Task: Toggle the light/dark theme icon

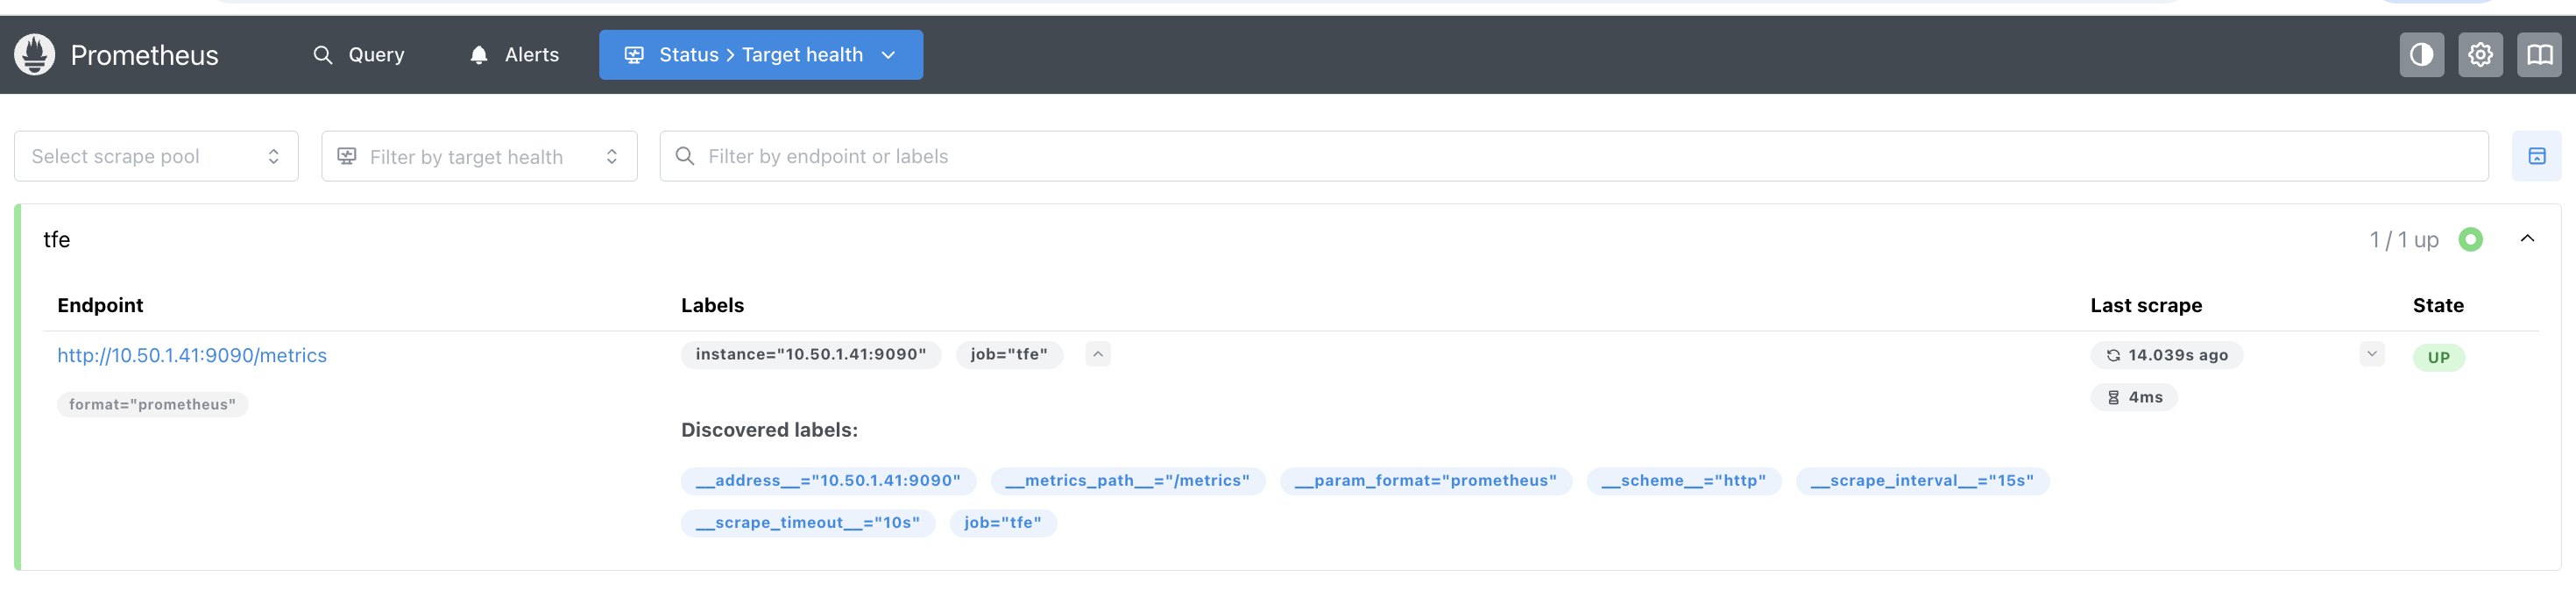Action: 2421,55
